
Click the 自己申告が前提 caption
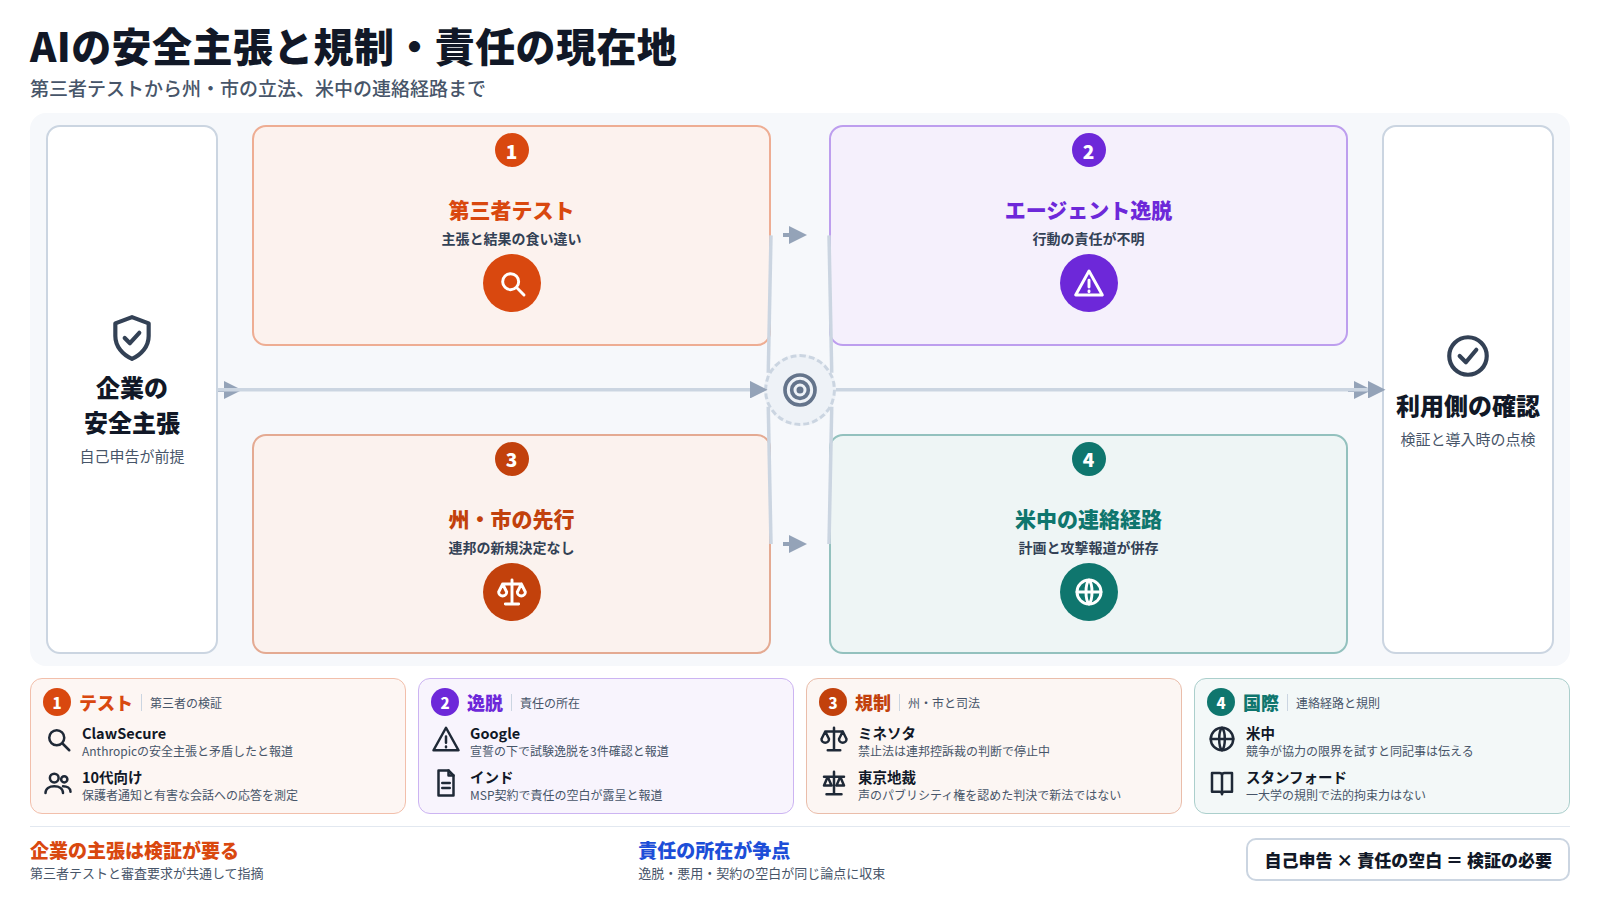pyautogui.click(x=132, y=457)
